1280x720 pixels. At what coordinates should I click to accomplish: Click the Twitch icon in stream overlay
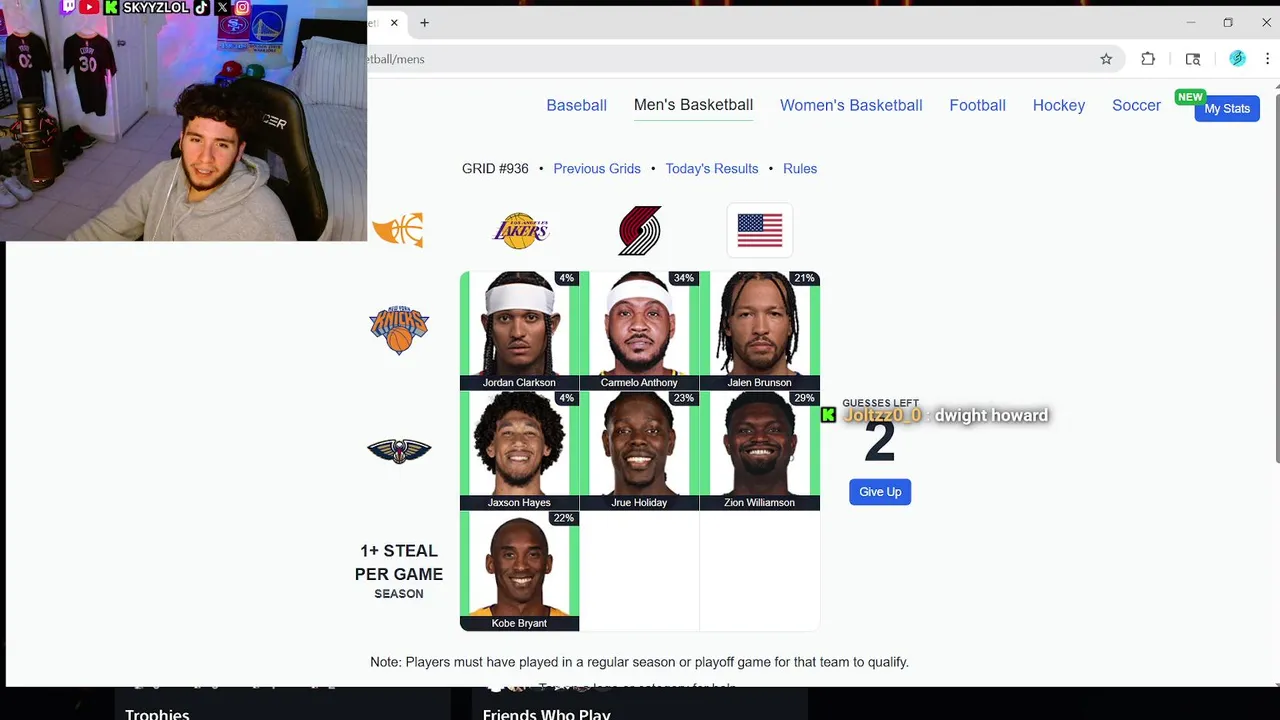(x=69, y=7)
